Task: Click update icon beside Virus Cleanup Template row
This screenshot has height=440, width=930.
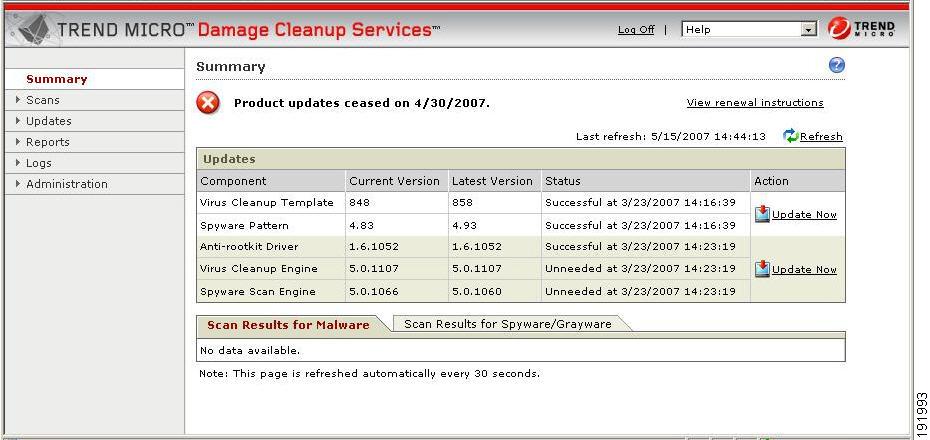Action: (762, 214)
